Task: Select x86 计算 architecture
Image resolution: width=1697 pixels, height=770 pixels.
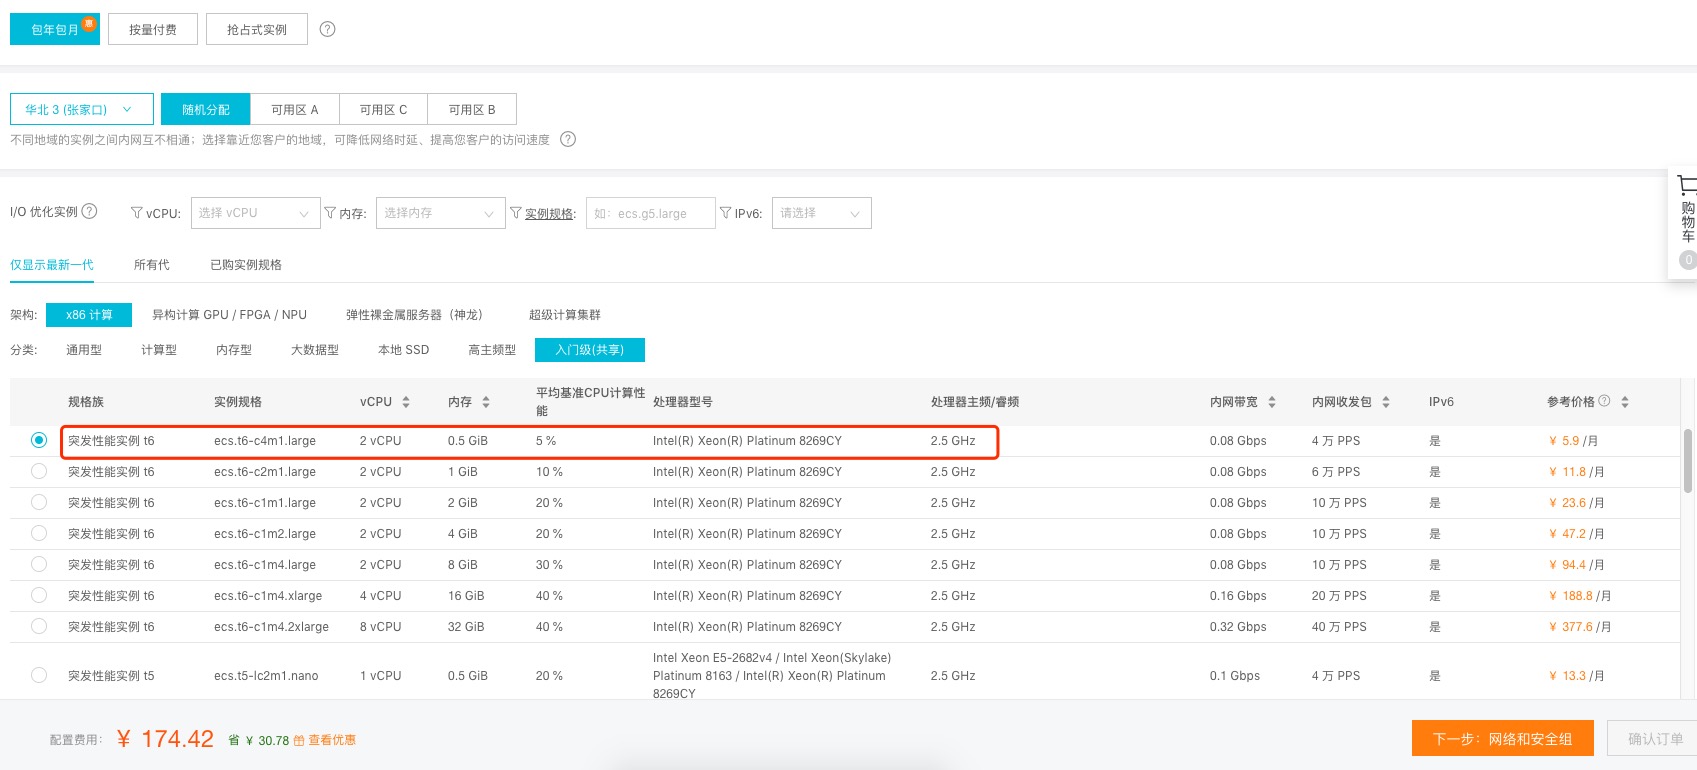Action: [x=90, y=314]
